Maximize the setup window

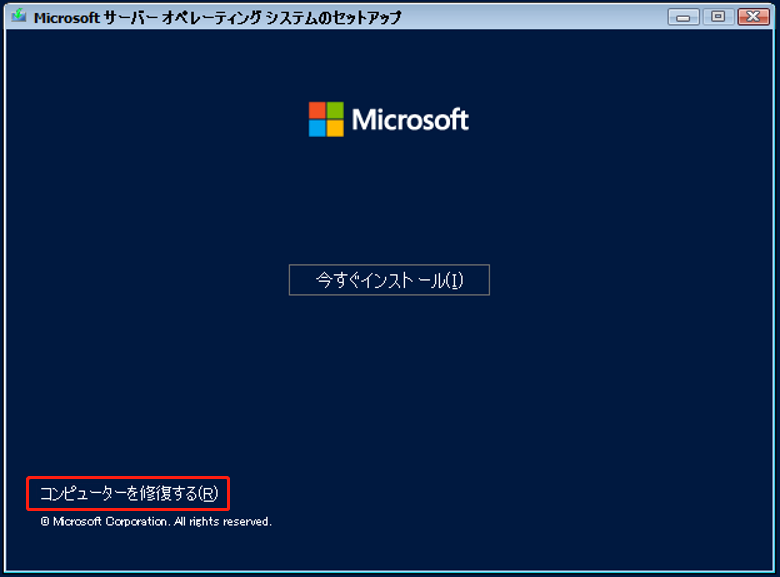click(x=718, y=17)
